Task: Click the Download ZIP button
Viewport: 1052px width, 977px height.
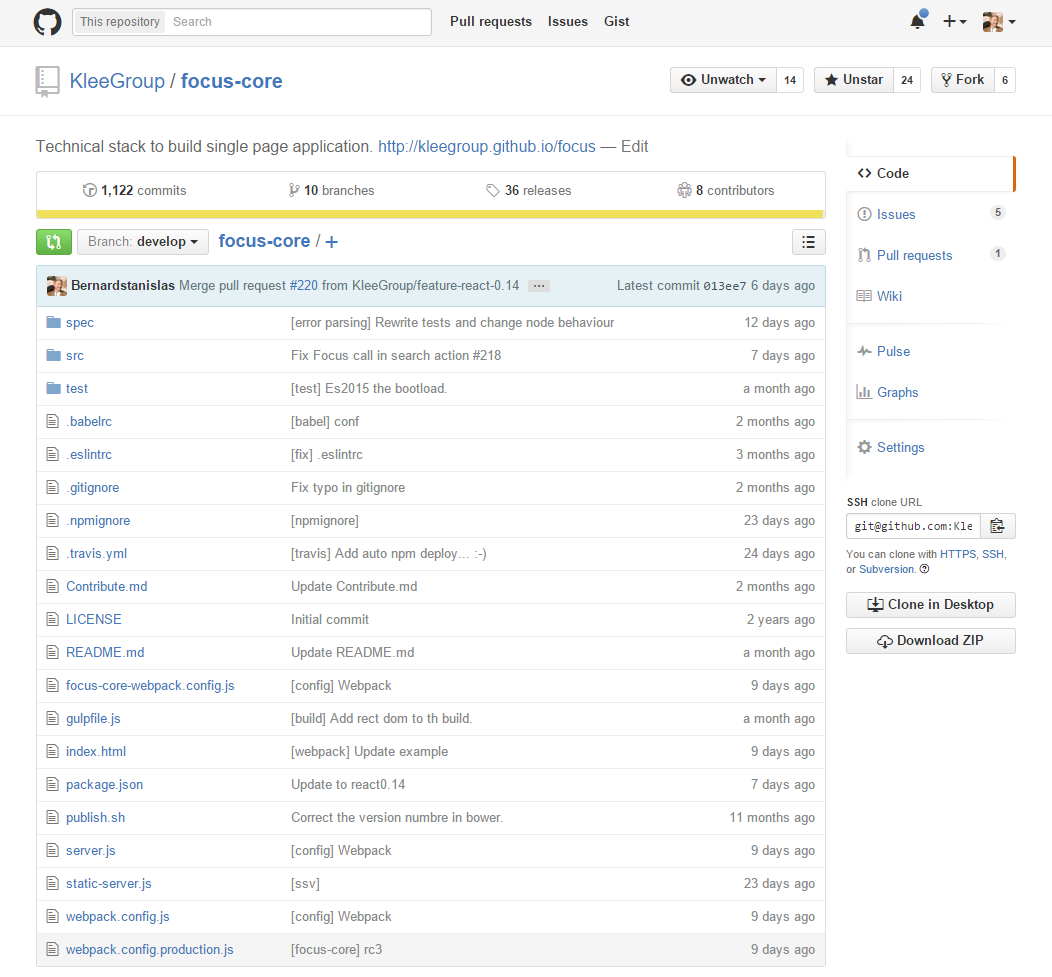Action: pos(930,641)
